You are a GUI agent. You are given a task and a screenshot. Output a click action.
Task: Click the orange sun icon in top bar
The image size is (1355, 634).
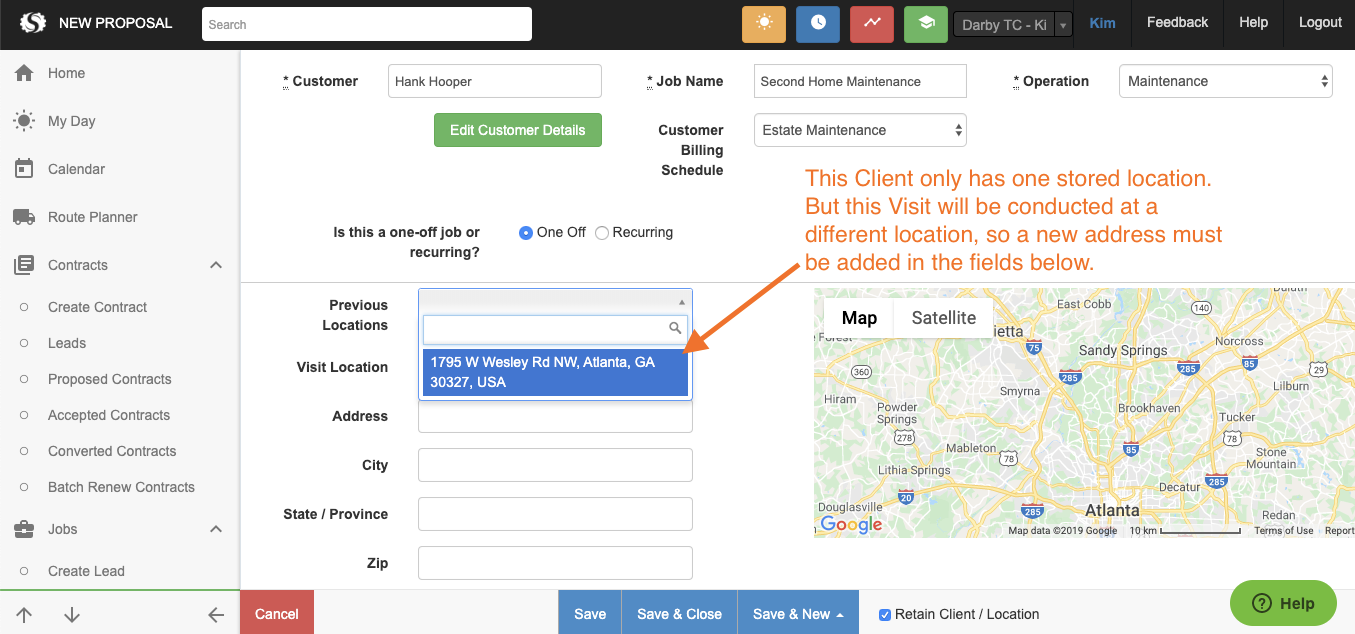763,22
